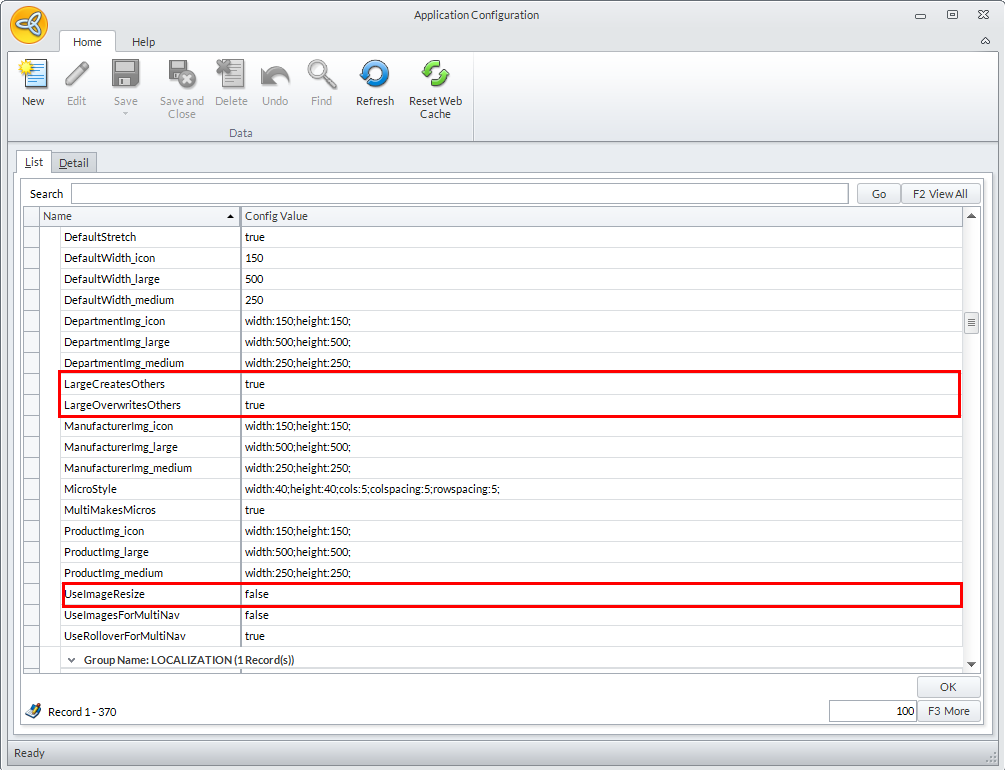The width and height of the screenshot is (1005, 770).
Task: Sort by the Name column header
Action: pos(138,216)
